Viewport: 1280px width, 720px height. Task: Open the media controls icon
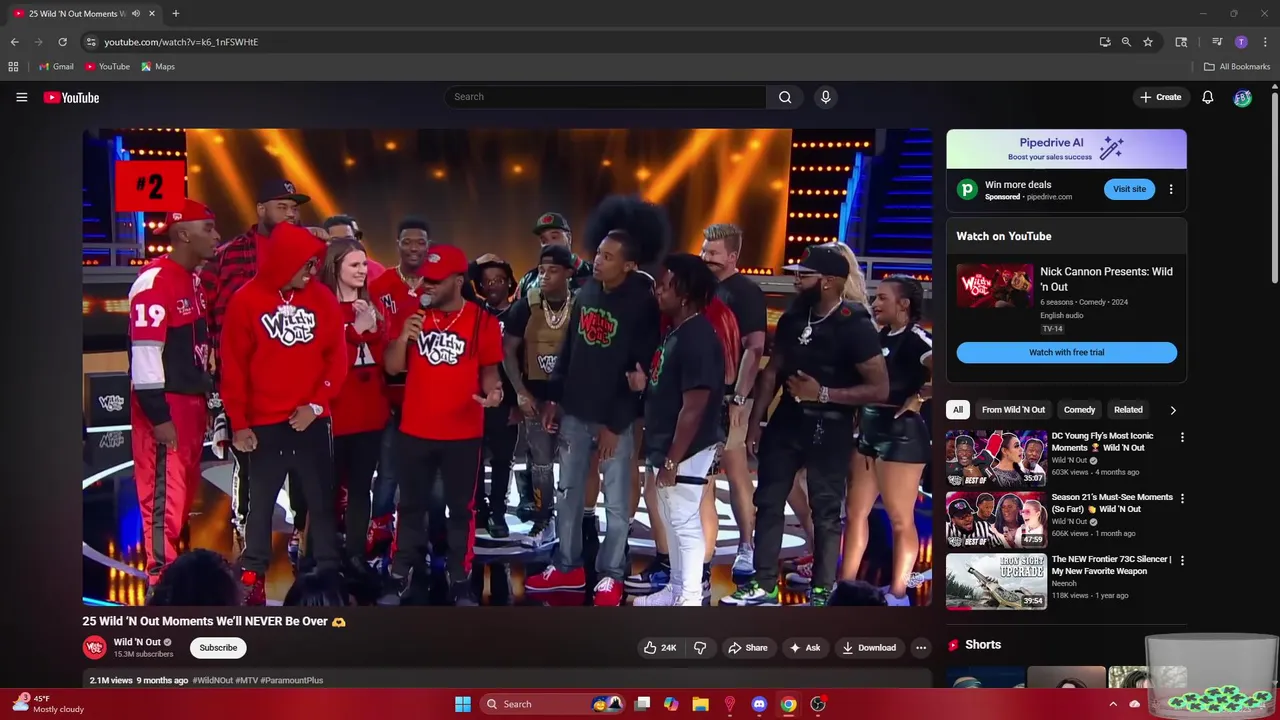pyautogui.click(x=1217, y=42)
